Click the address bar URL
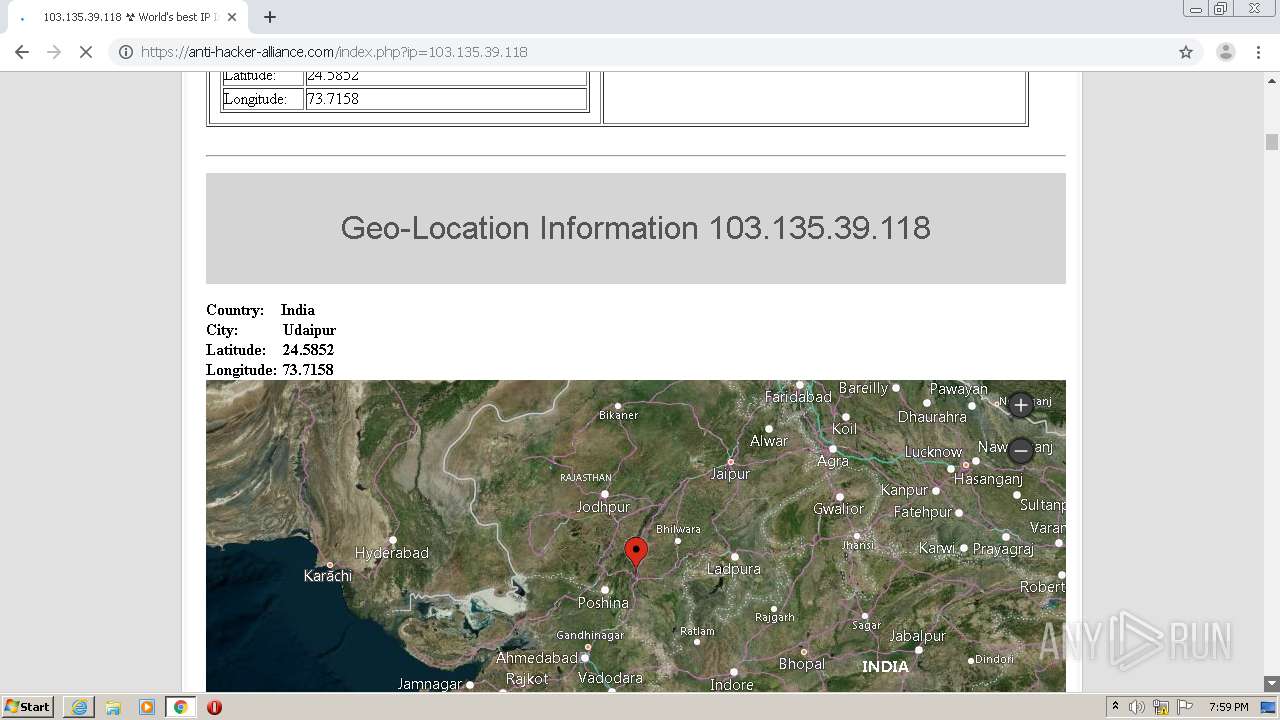Image resolution: width=1280 pixels, height=720 pixels. (x=334, y=52)
